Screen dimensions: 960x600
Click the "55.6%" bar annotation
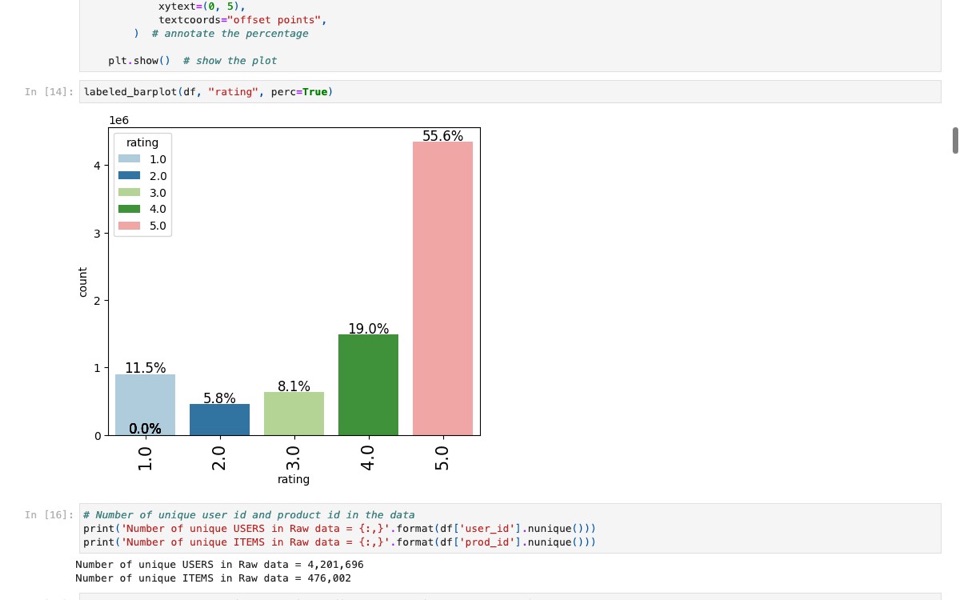(443, 136)
